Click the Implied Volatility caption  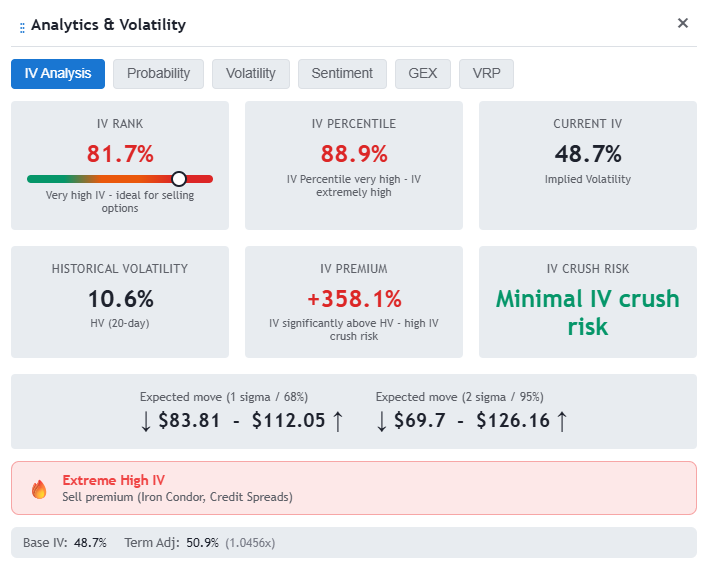pos(588,179)
